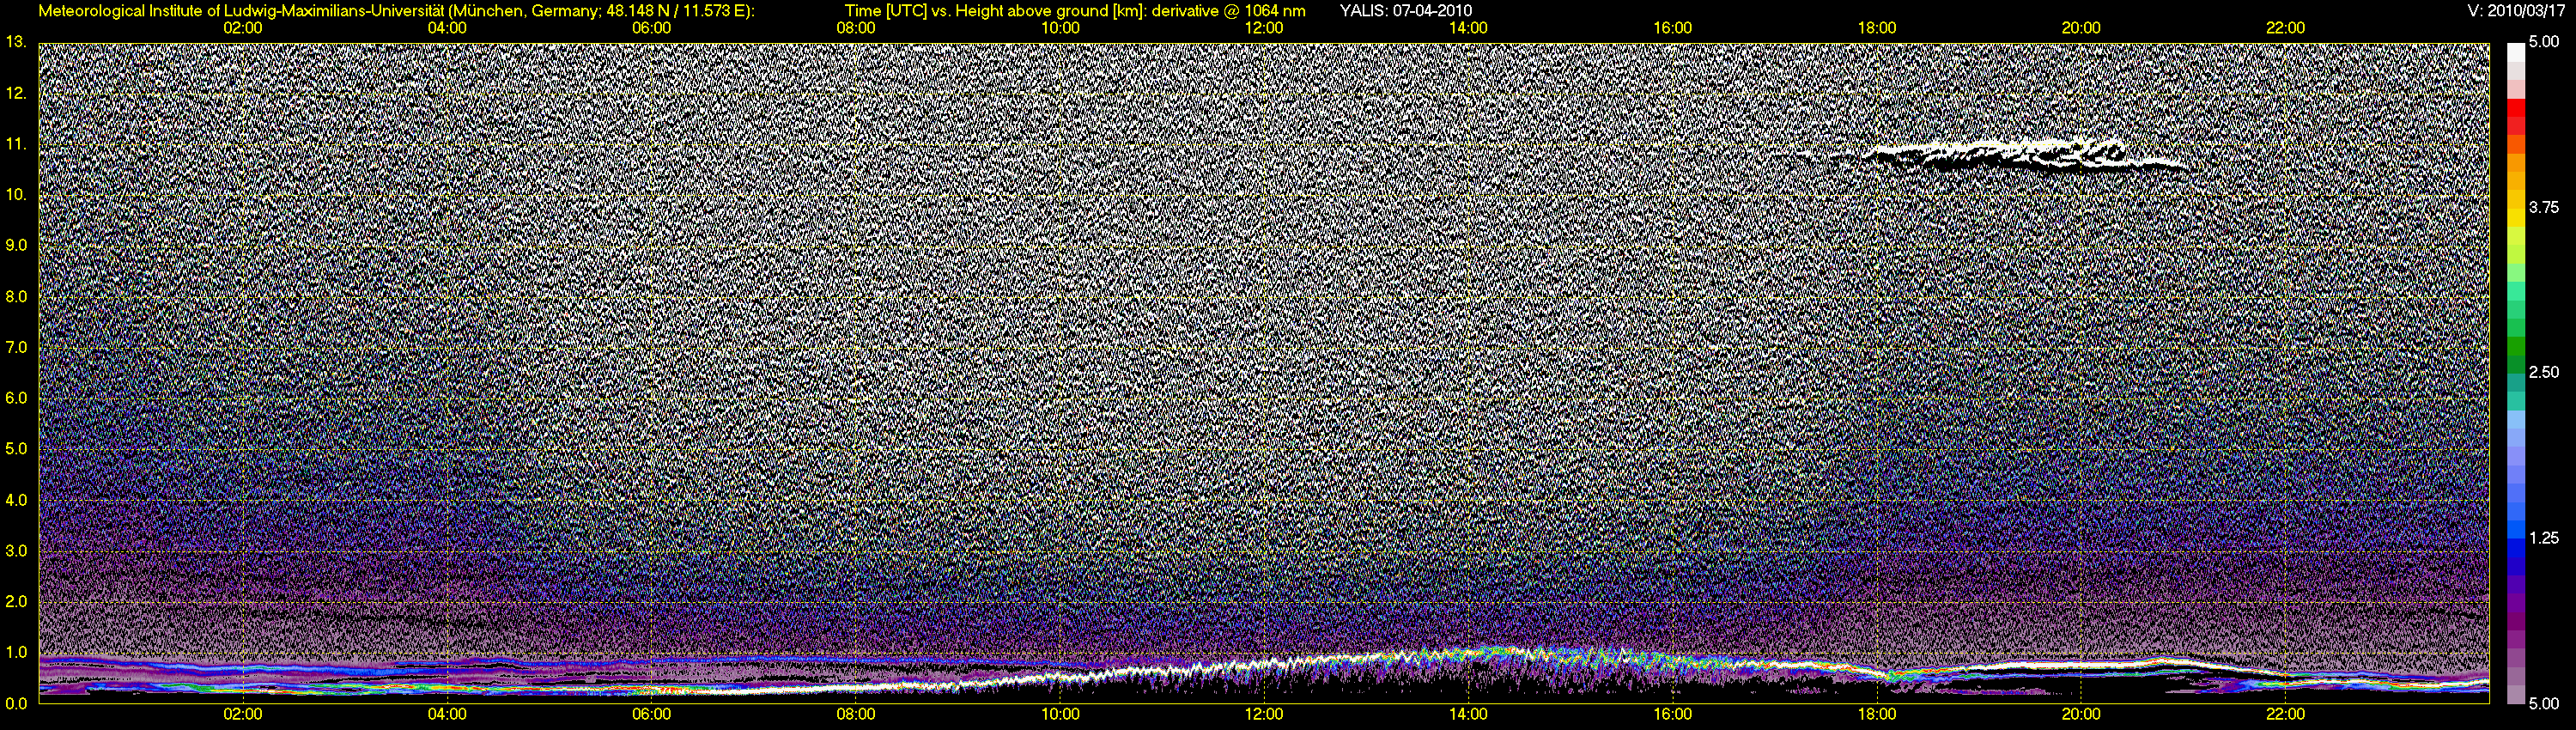
Task: Click the 10:00 label on the bottom time axis
Action: click(1060, 715)
